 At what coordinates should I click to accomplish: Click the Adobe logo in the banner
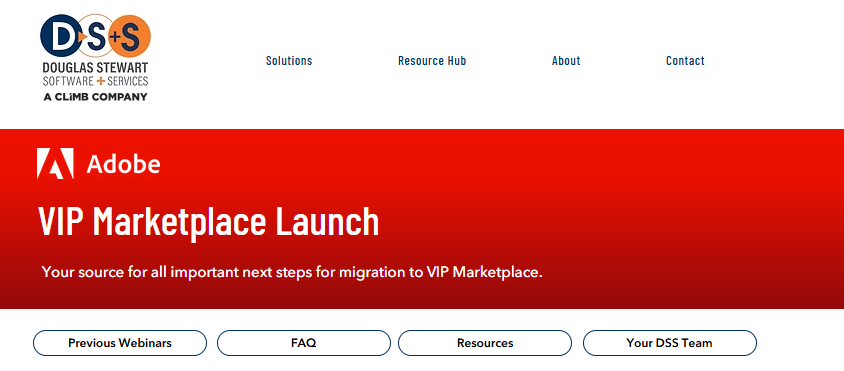click(x=99, y=164)
